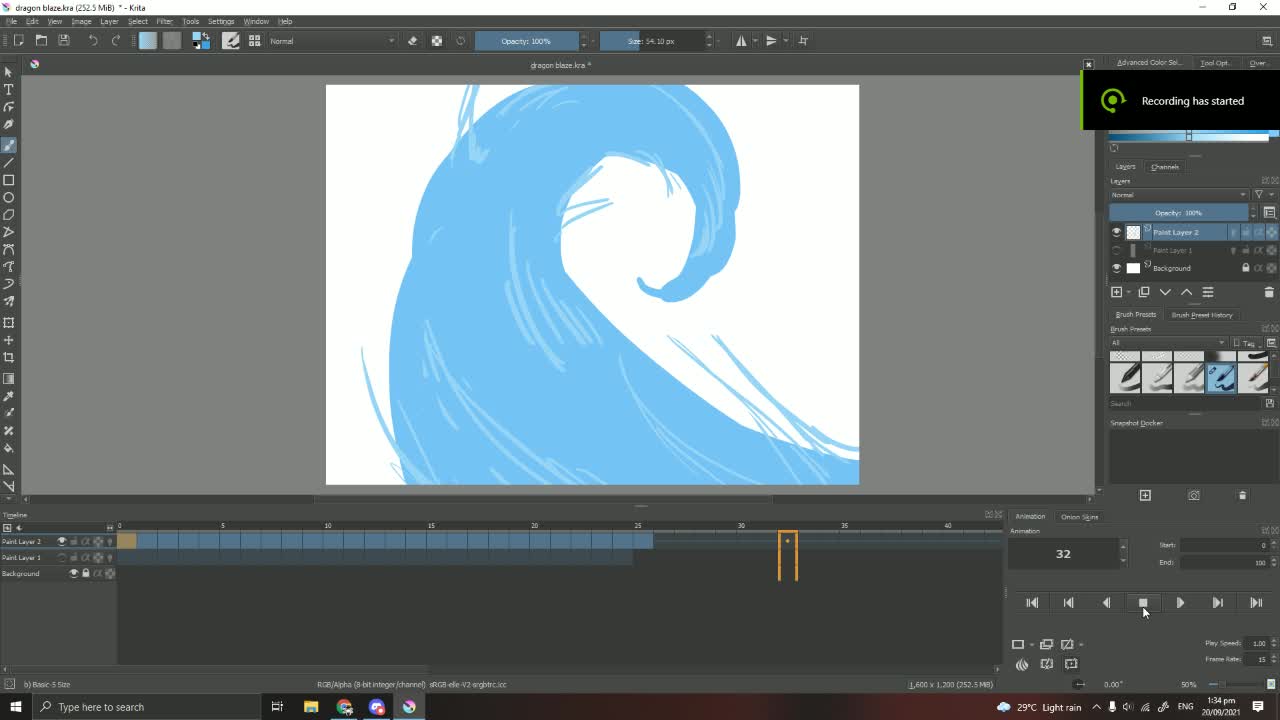This screenshot has height=720, width=1280.
Task: Play the animation
Action: (x=1180, y=603)
